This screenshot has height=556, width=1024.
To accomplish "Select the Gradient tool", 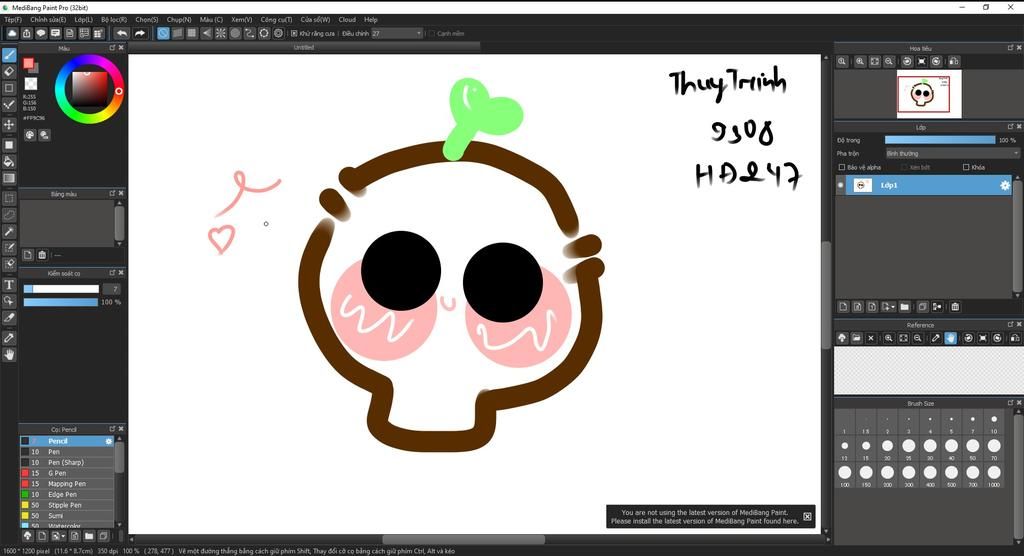I will (9, 178).
